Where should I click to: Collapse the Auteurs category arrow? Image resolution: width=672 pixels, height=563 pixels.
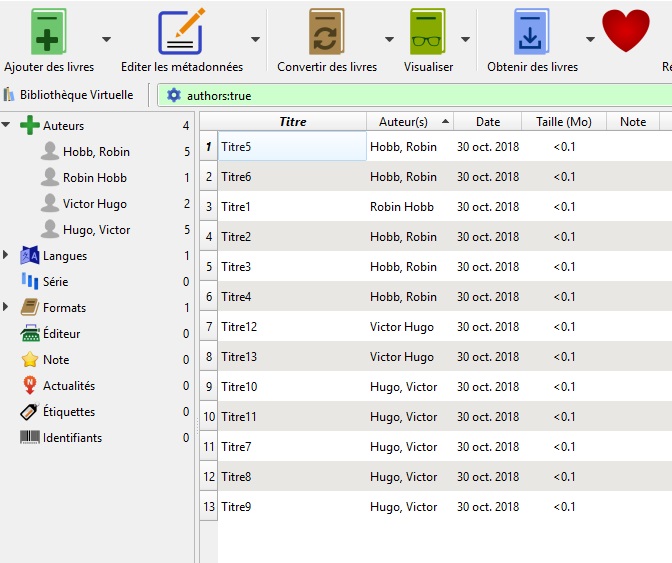coord(6,125)
